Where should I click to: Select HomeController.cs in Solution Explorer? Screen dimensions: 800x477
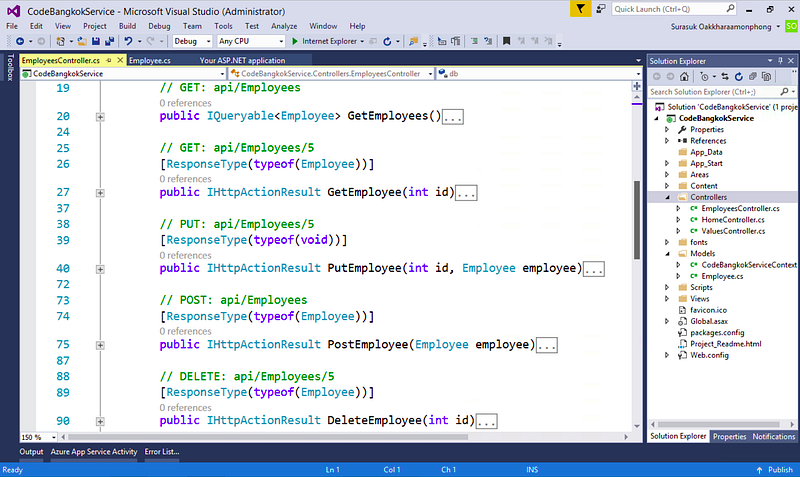coord(733,220)
